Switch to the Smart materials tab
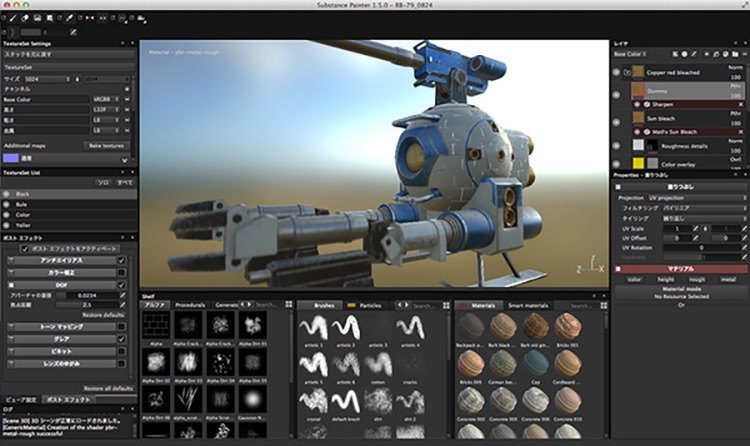The width and height of the screenshot is (750, 446). pos(528,305)
